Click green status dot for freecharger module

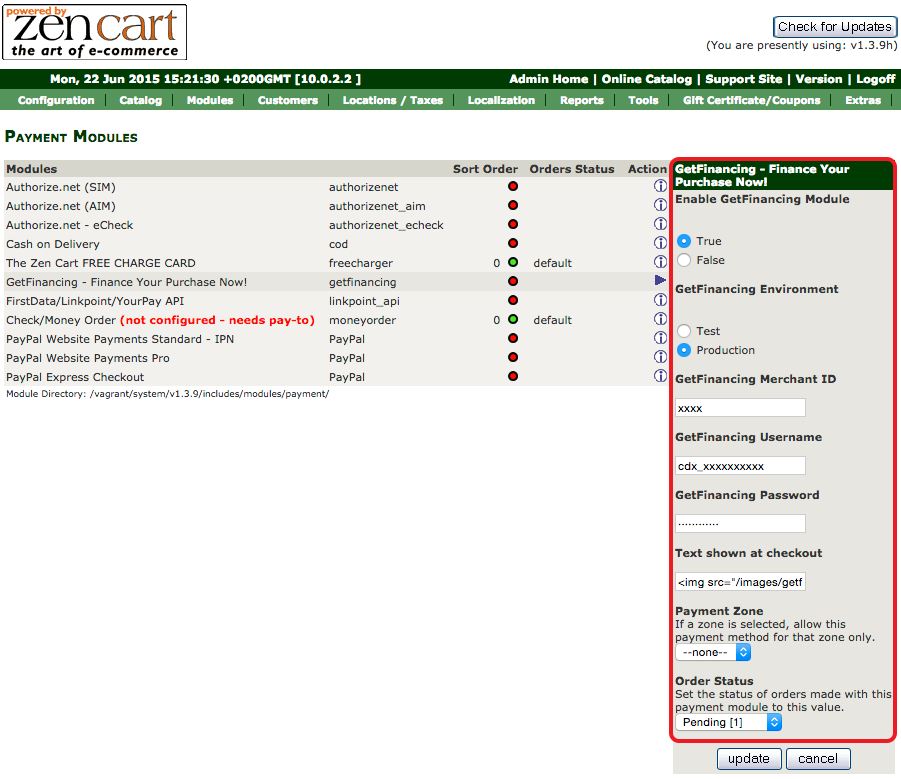click(x=513, y=262)
